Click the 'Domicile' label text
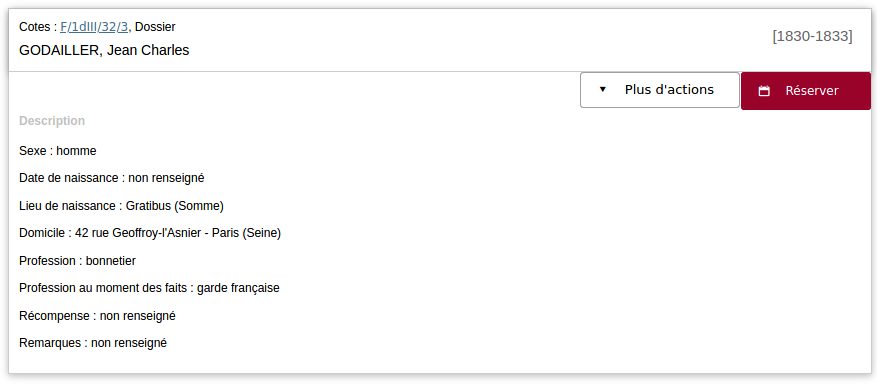Image resolution: width=877 pixels, height=384 pixels. tap(42, 233)
